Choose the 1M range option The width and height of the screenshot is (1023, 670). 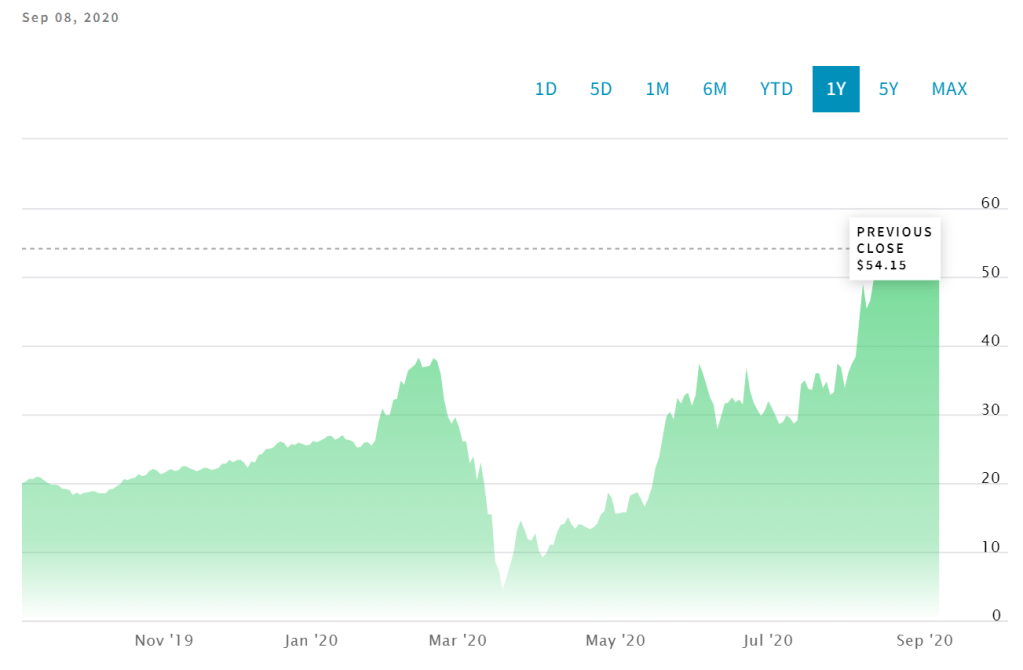pyautogui.click(x=657, y=89)
